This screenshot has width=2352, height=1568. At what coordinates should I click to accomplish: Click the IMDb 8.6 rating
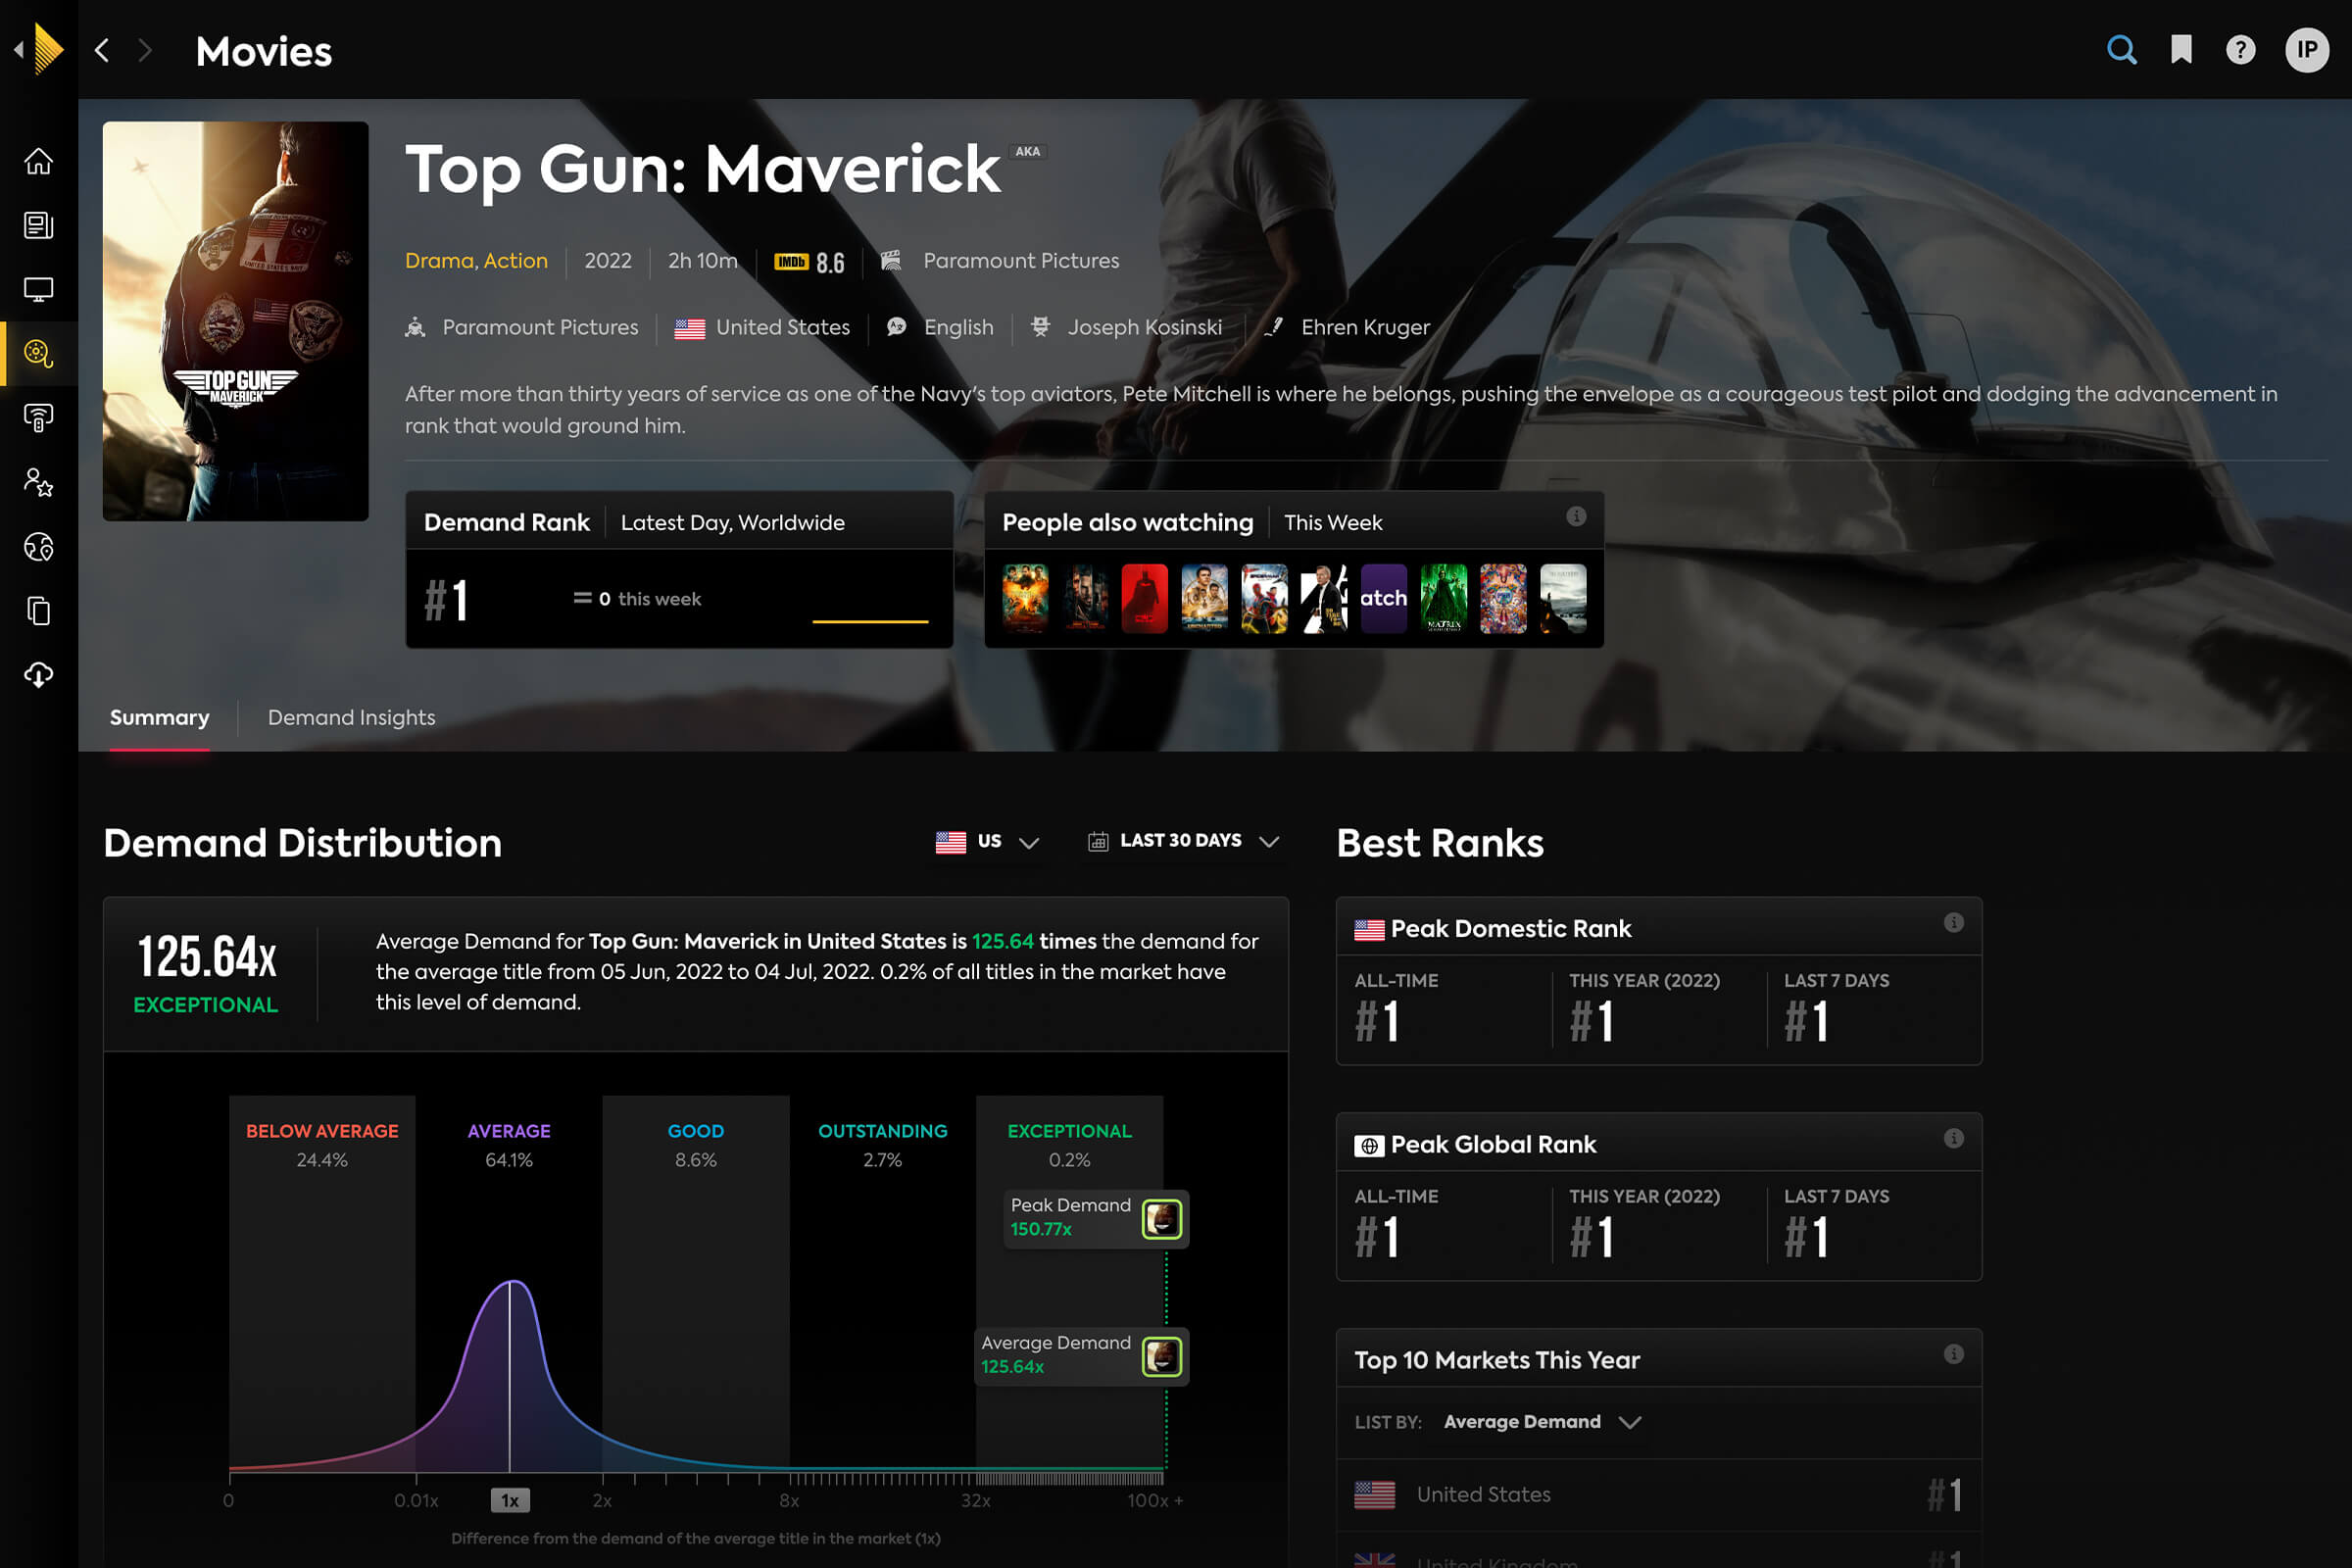click(x=809, y=262)
